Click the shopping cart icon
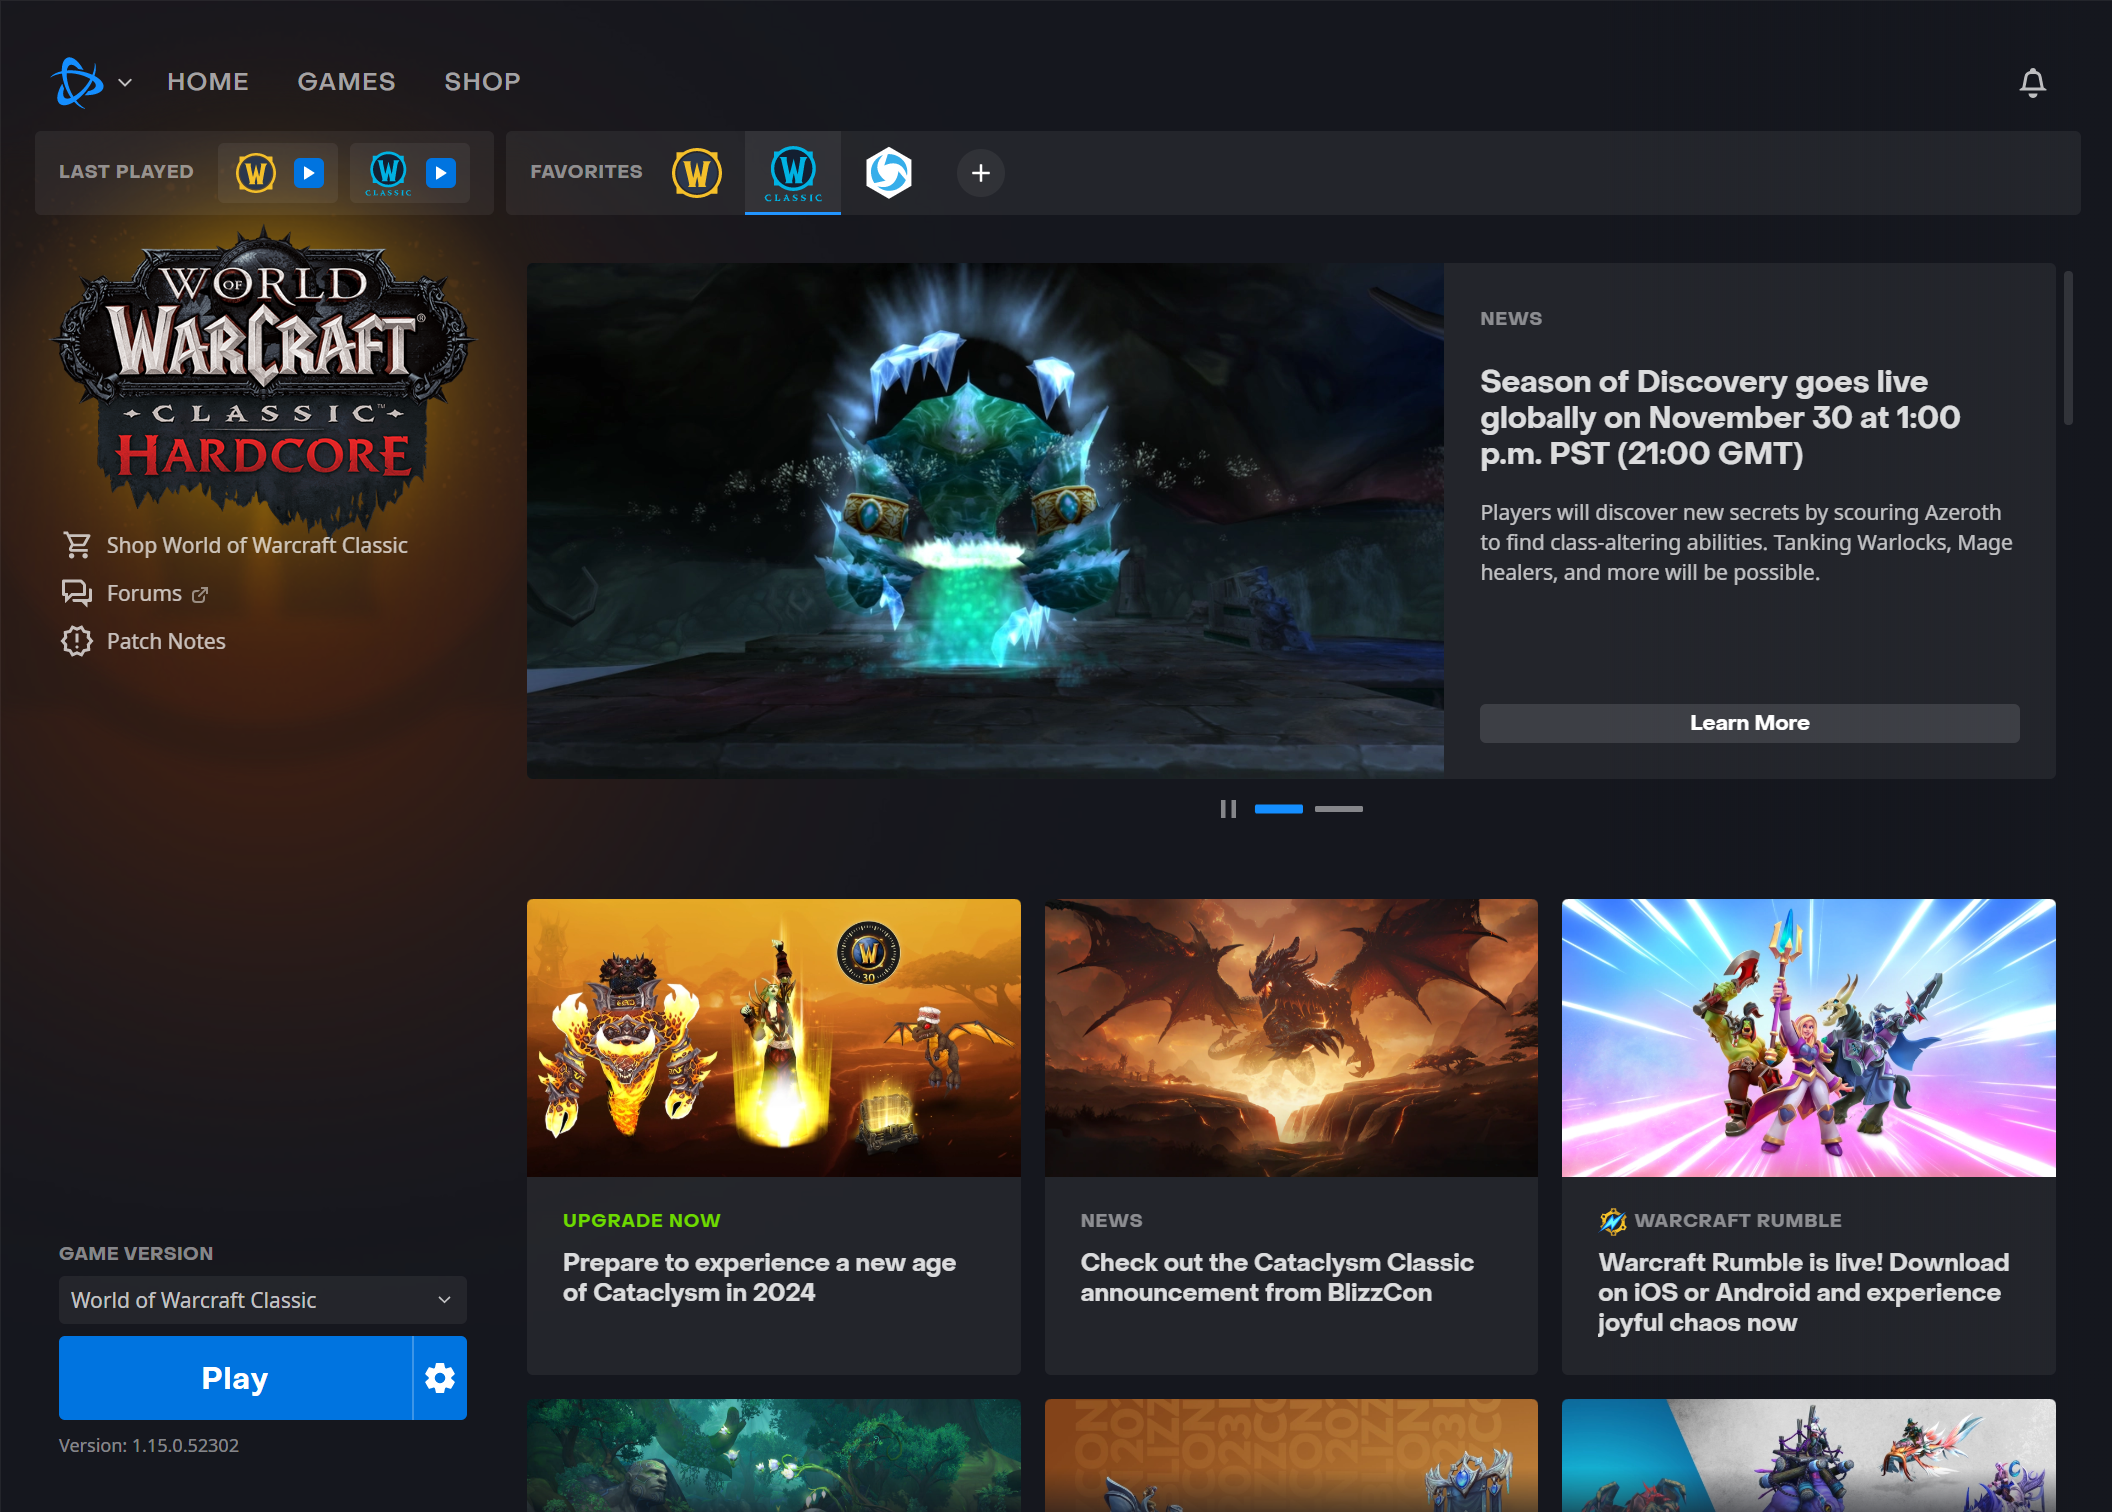Image resolution: width=2112 pixels, height=1512 pixels. point(77,545)
